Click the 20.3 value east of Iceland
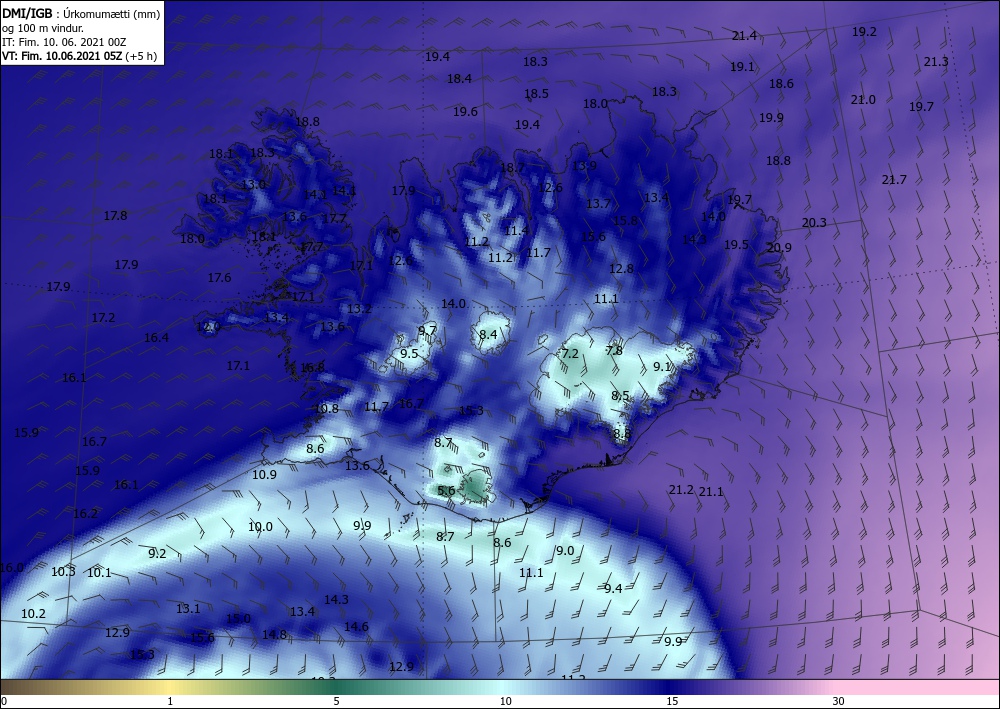Image resolution: width=1000 pixels, height=709 pixels. point(814,223)
